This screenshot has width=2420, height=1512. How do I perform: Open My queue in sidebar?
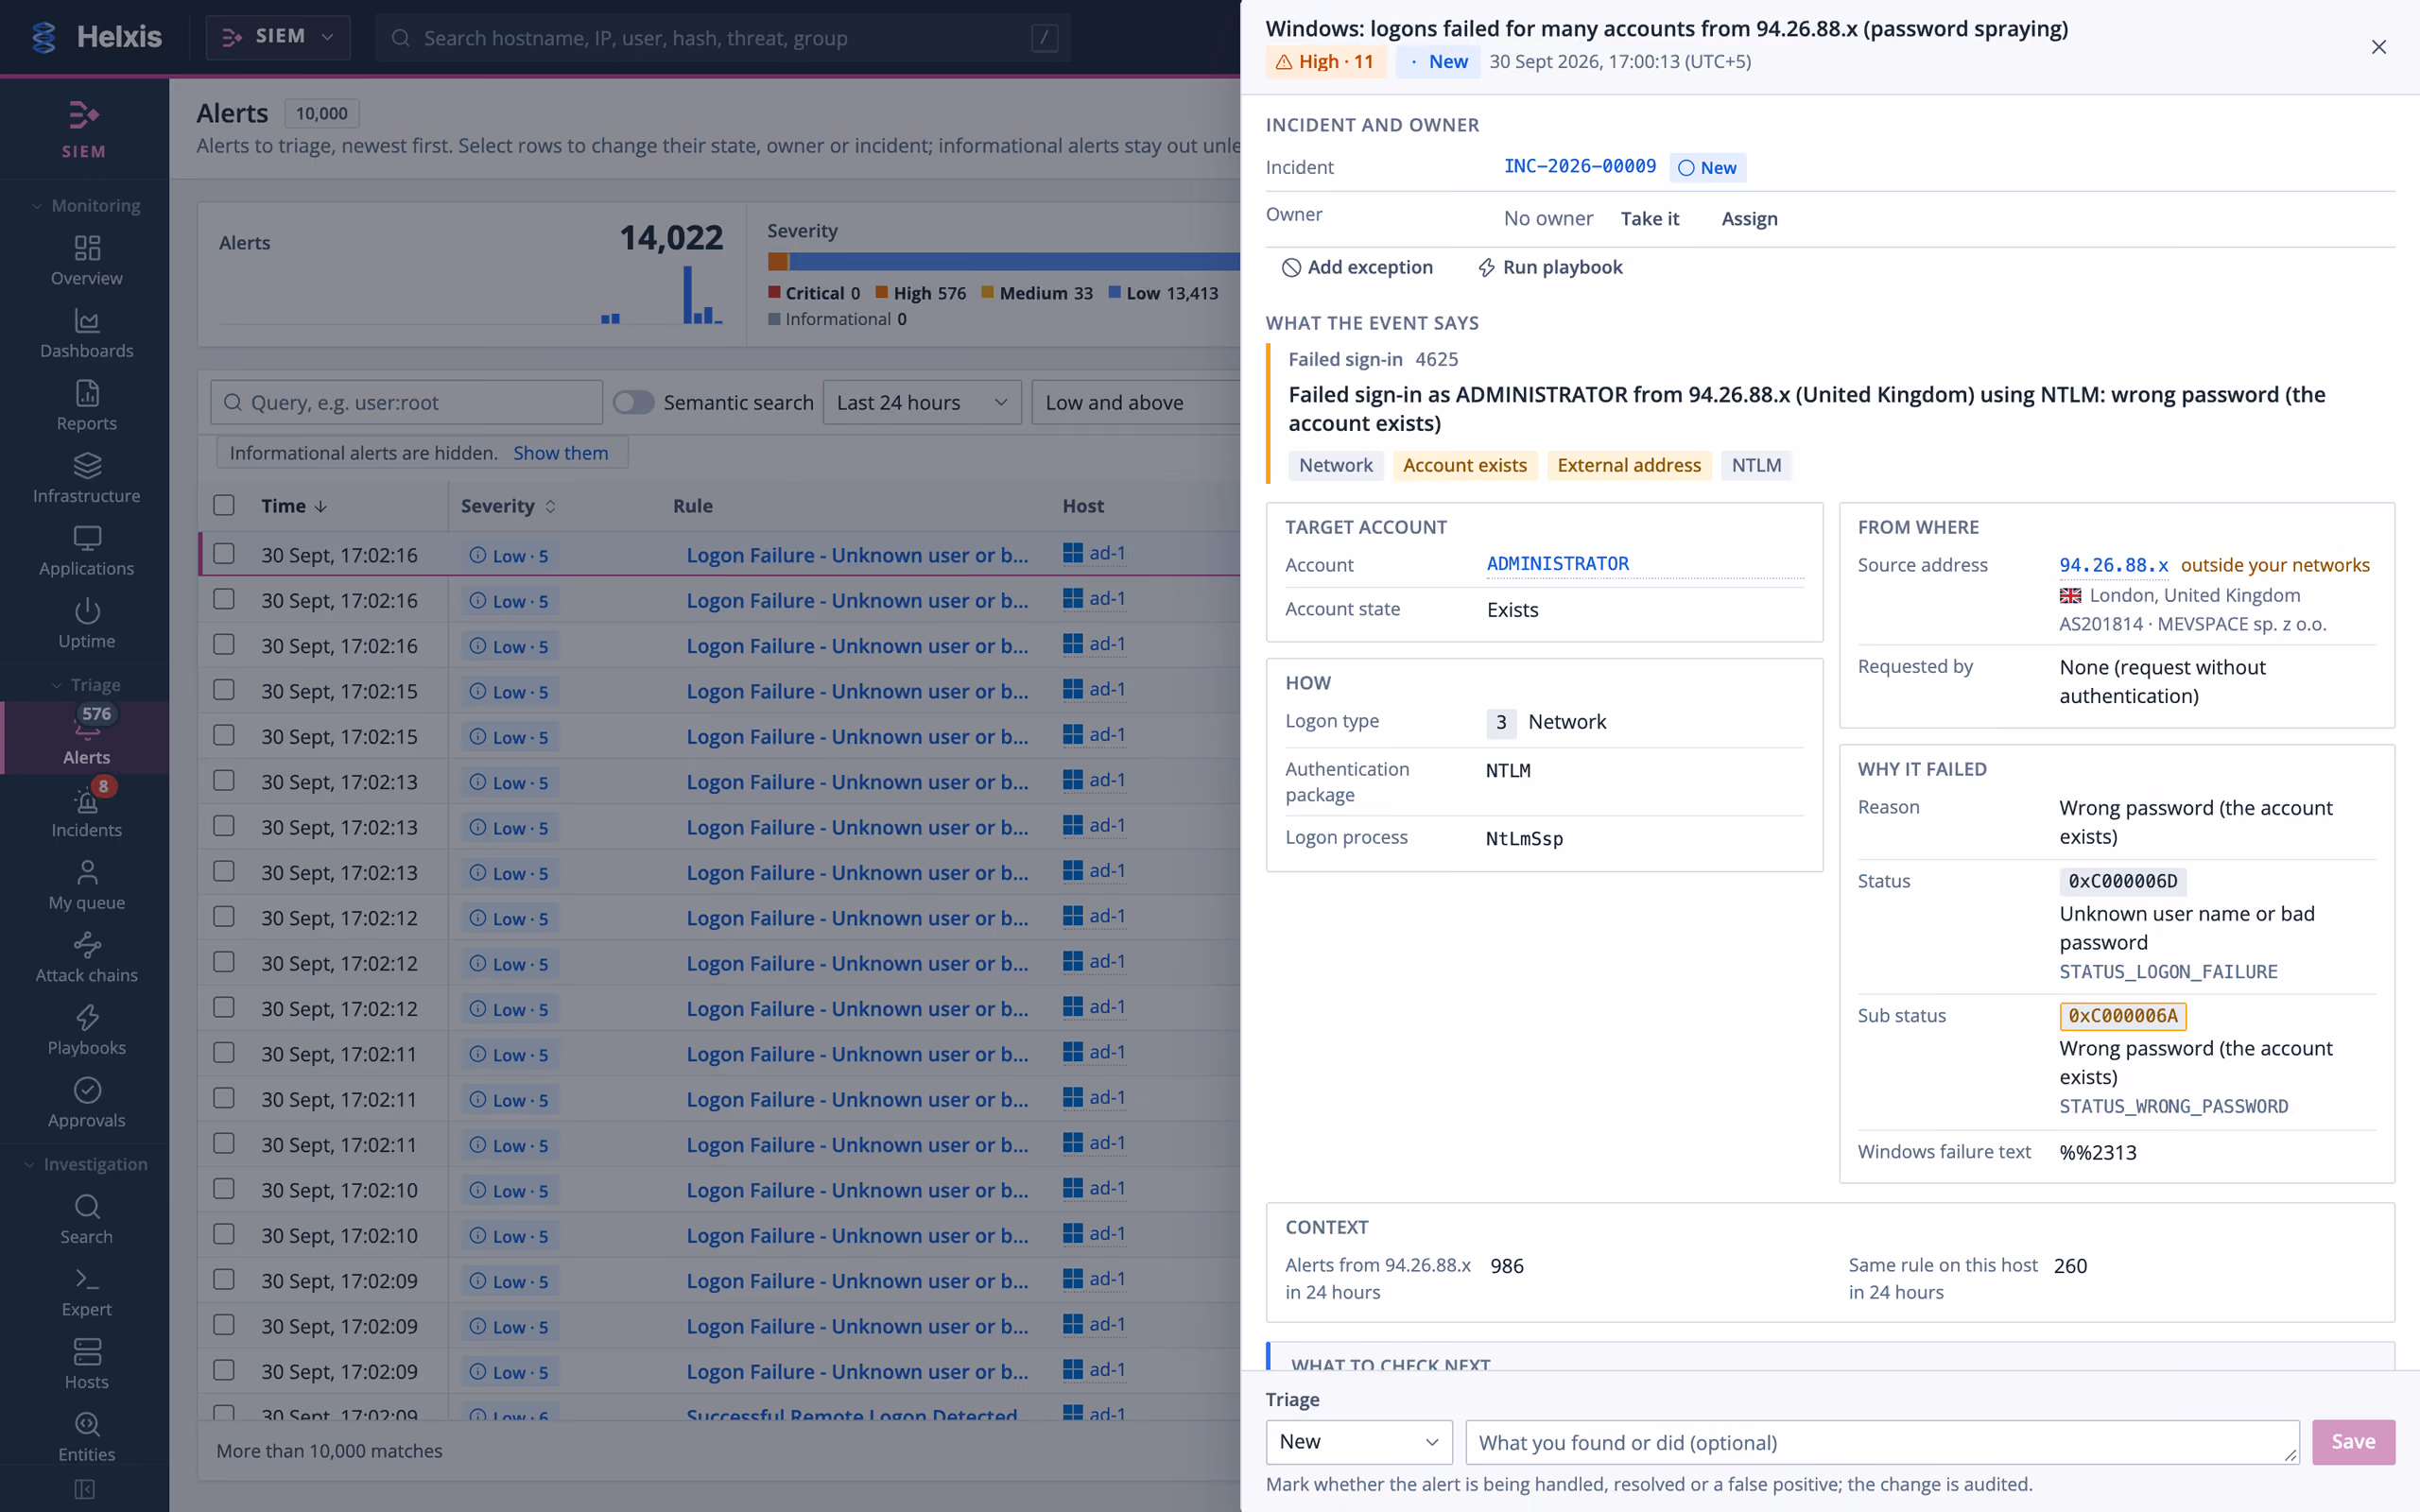point(87,885)
